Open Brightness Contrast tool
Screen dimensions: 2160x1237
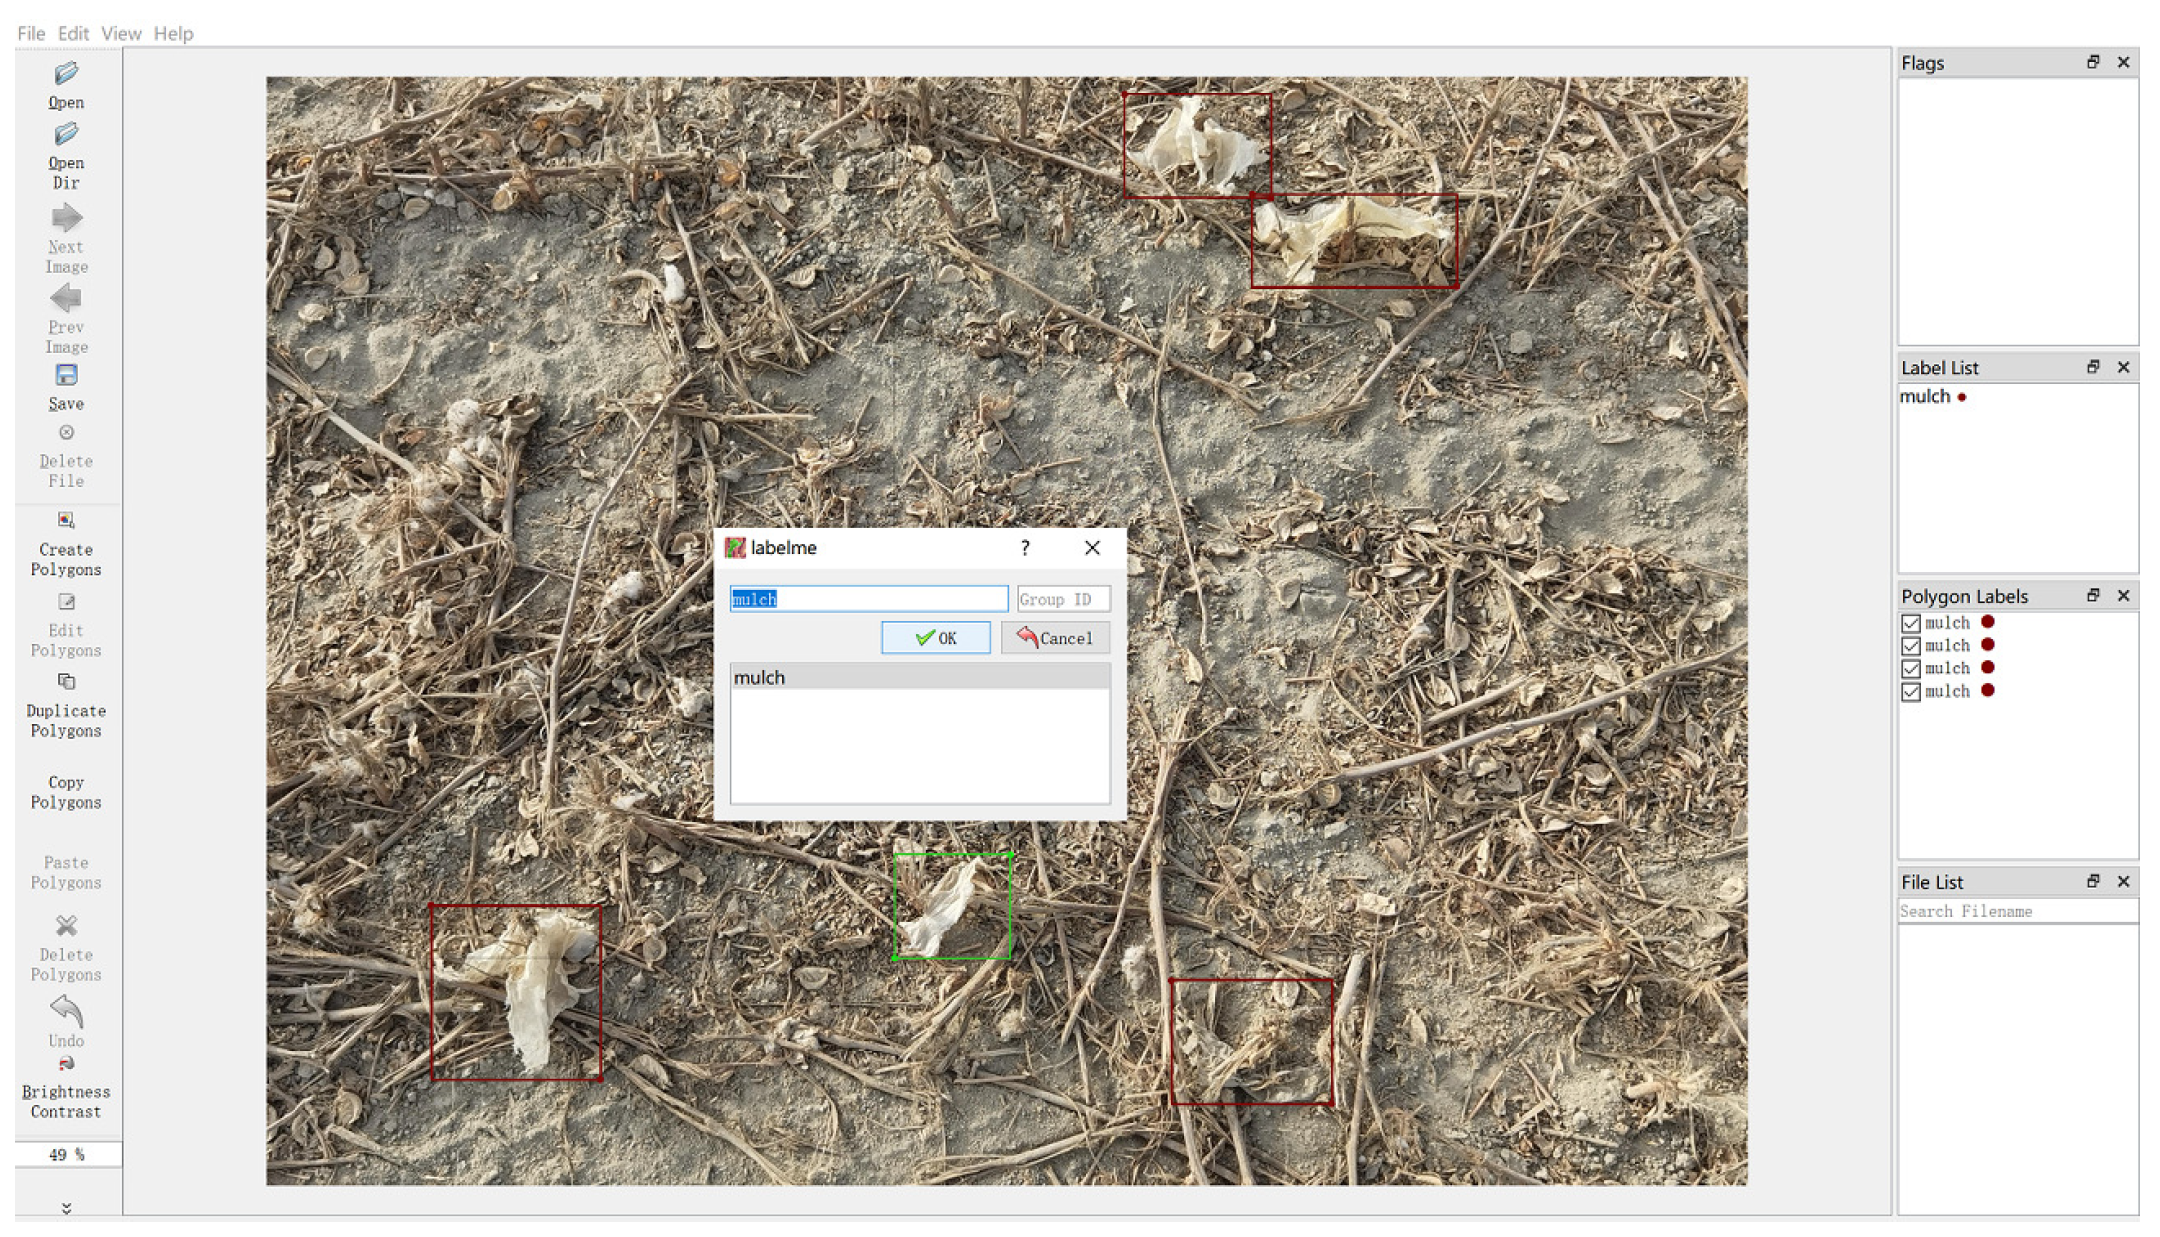tap(66, 1064)
